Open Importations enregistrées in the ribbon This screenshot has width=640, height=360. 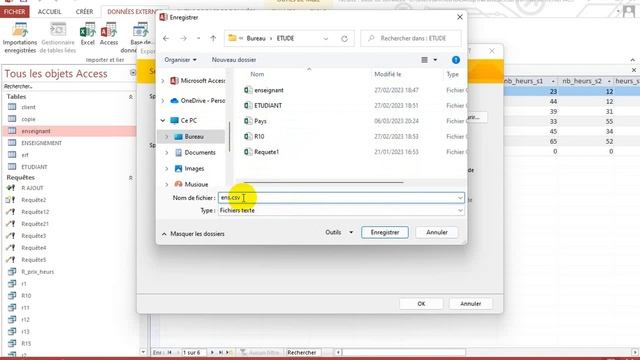click(x=20, y=38)
